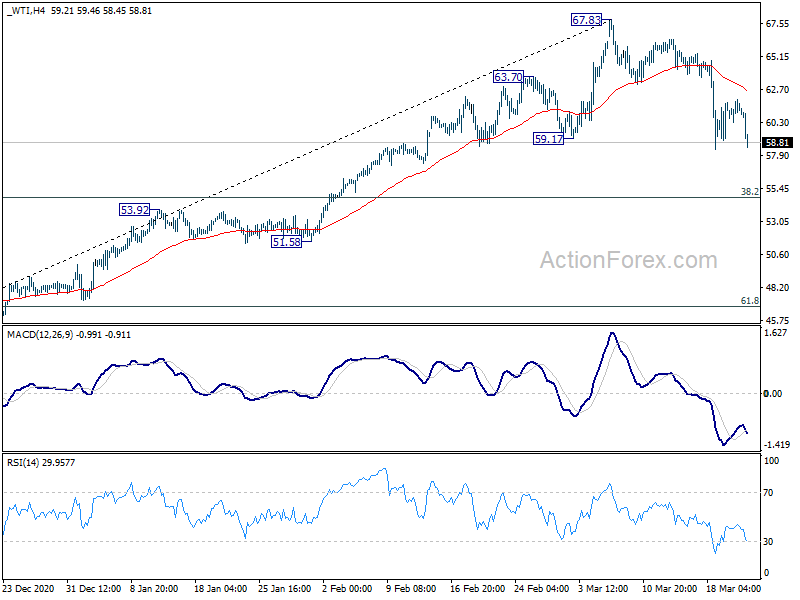
Task: Click the RSI scale value 100
Action: pos(772,461)
